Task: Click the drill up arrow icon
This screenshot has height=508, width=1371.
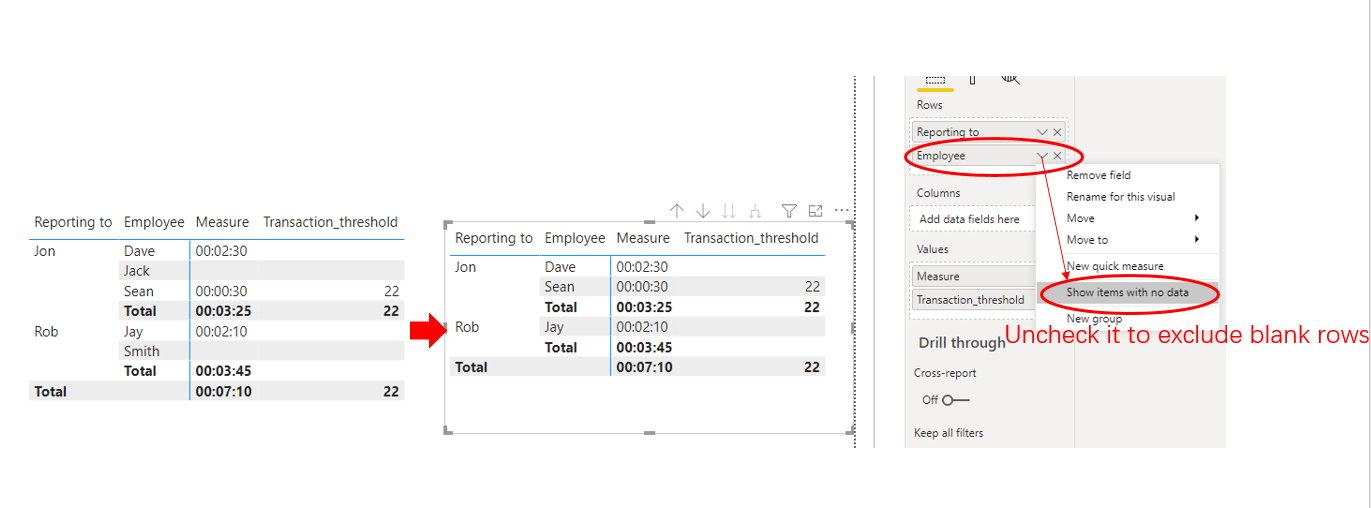Action: point(677,211)
